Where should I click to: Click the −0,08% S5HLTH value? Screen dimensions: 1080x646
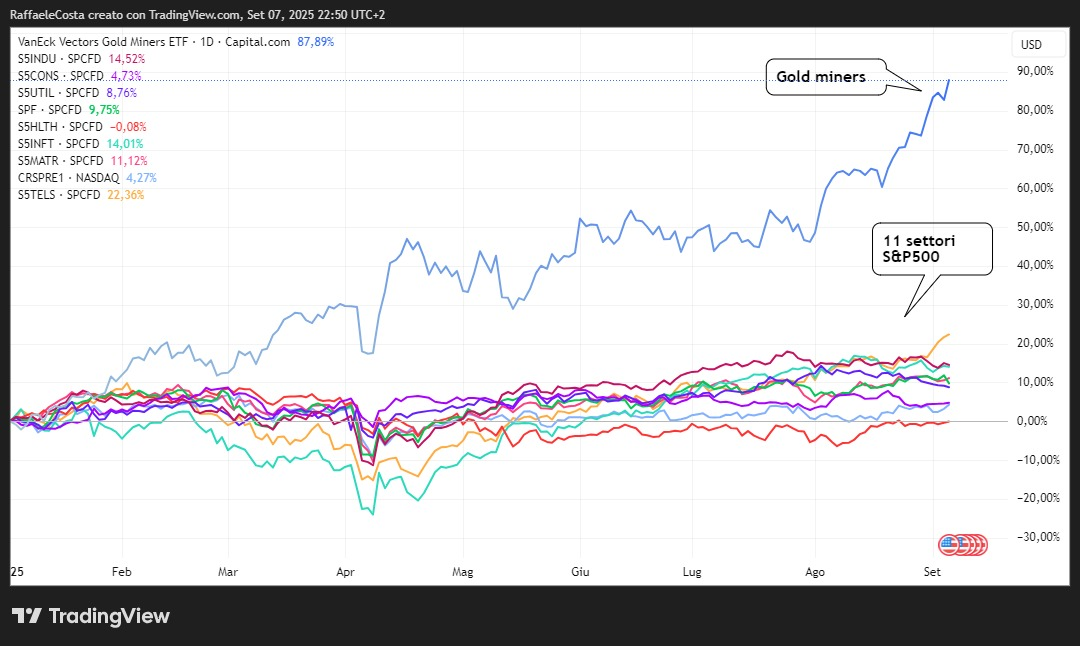pyautogui.click(x=127, y=127)
